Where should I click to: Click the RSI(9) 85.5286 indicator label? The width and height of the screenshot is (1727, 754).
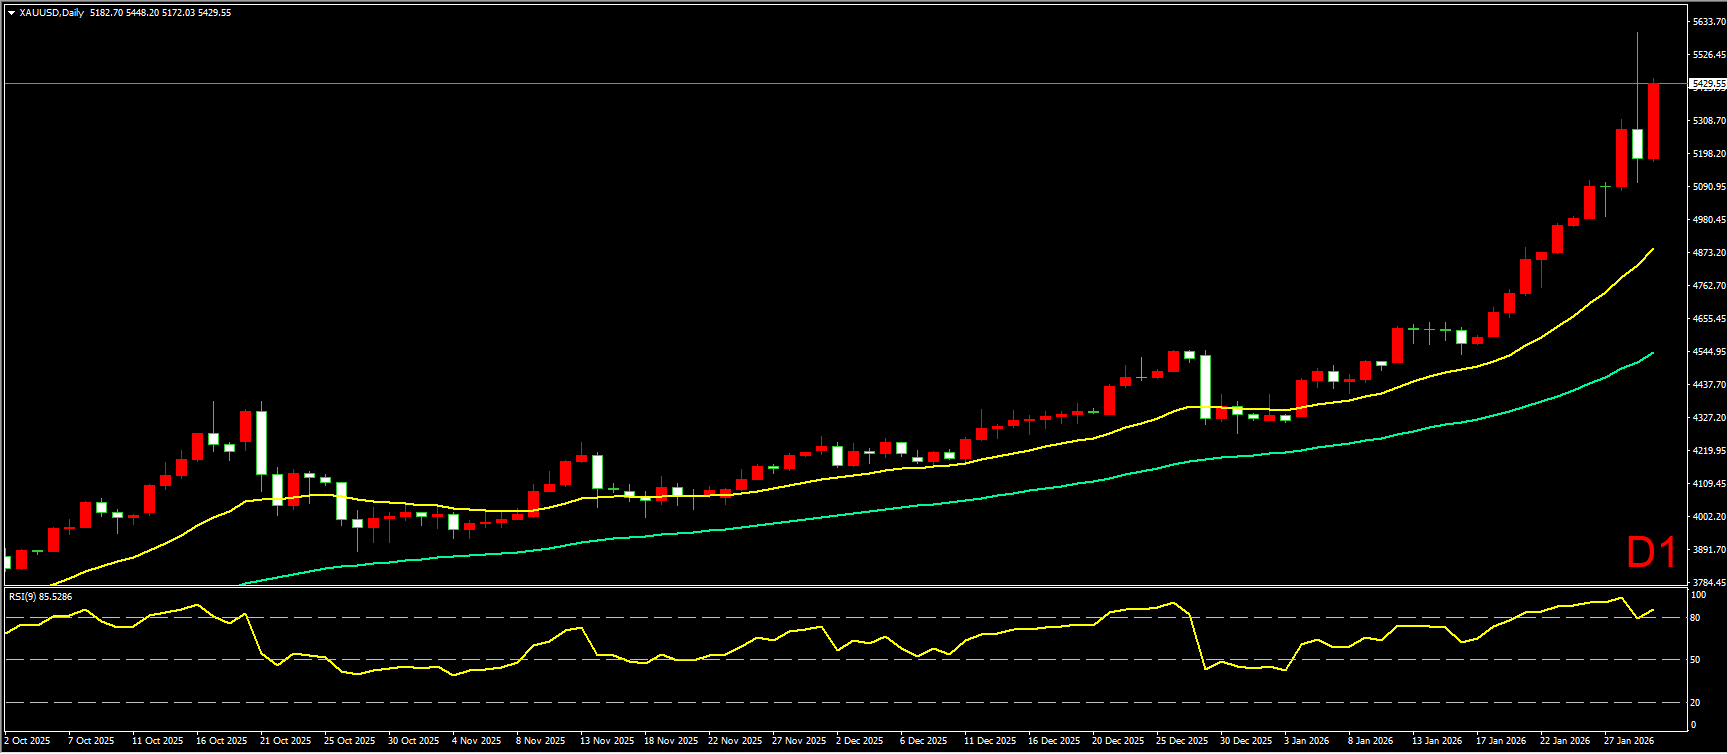pos(41,596)
